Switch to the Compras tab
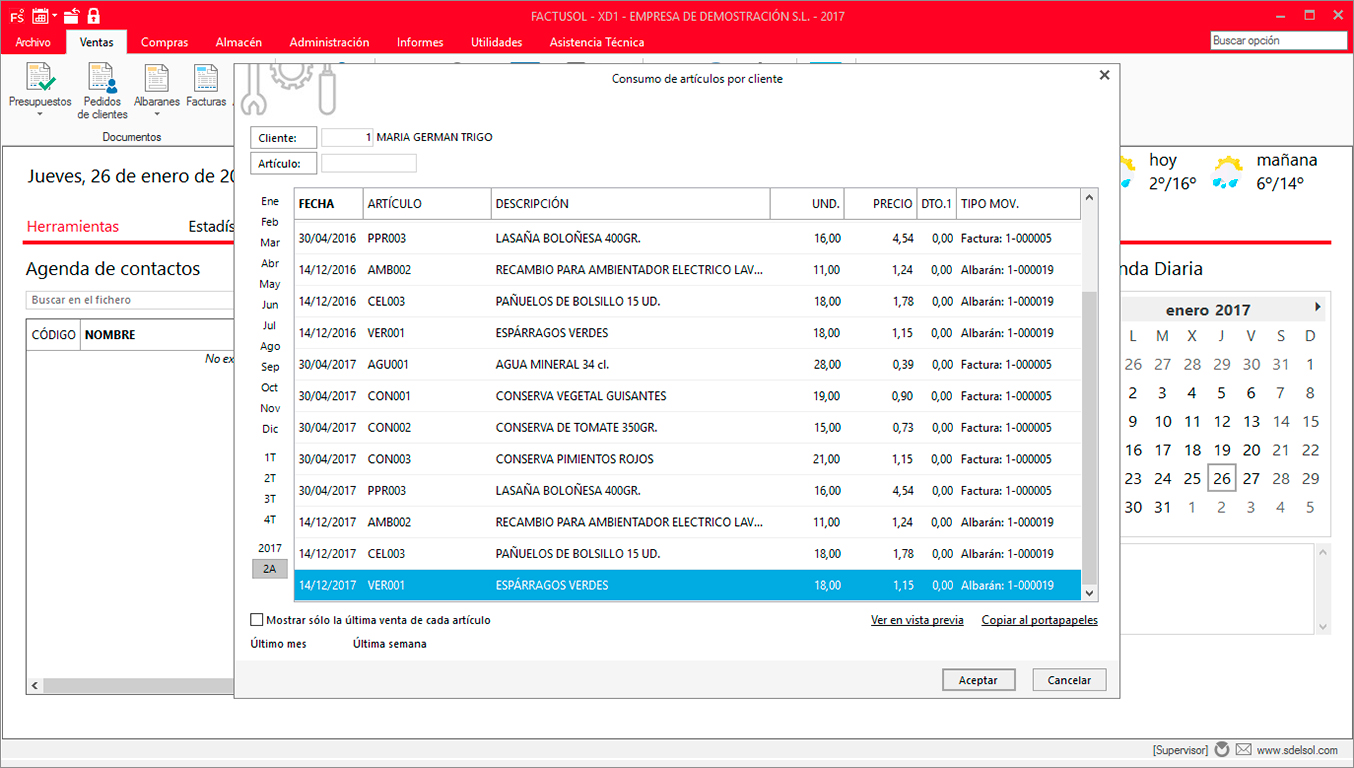 coord(165,42)
